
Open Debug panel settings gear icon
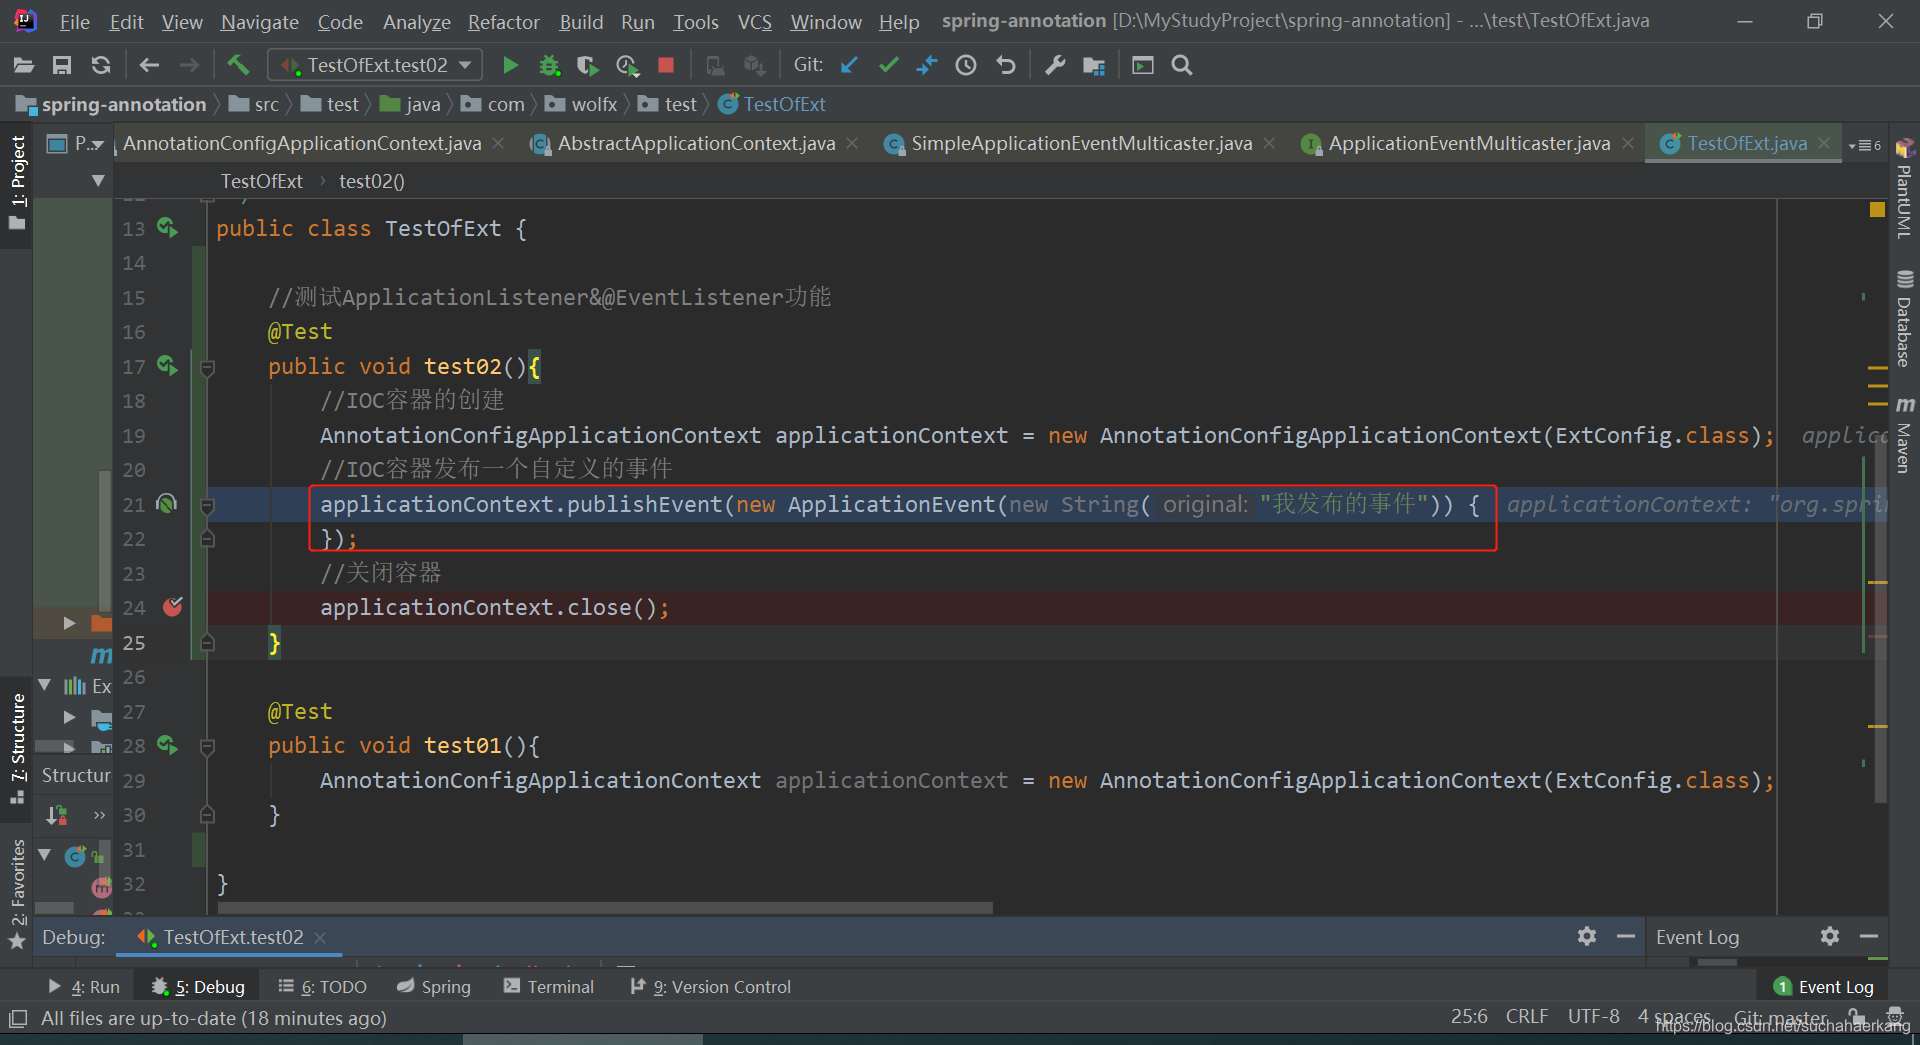1587,936
